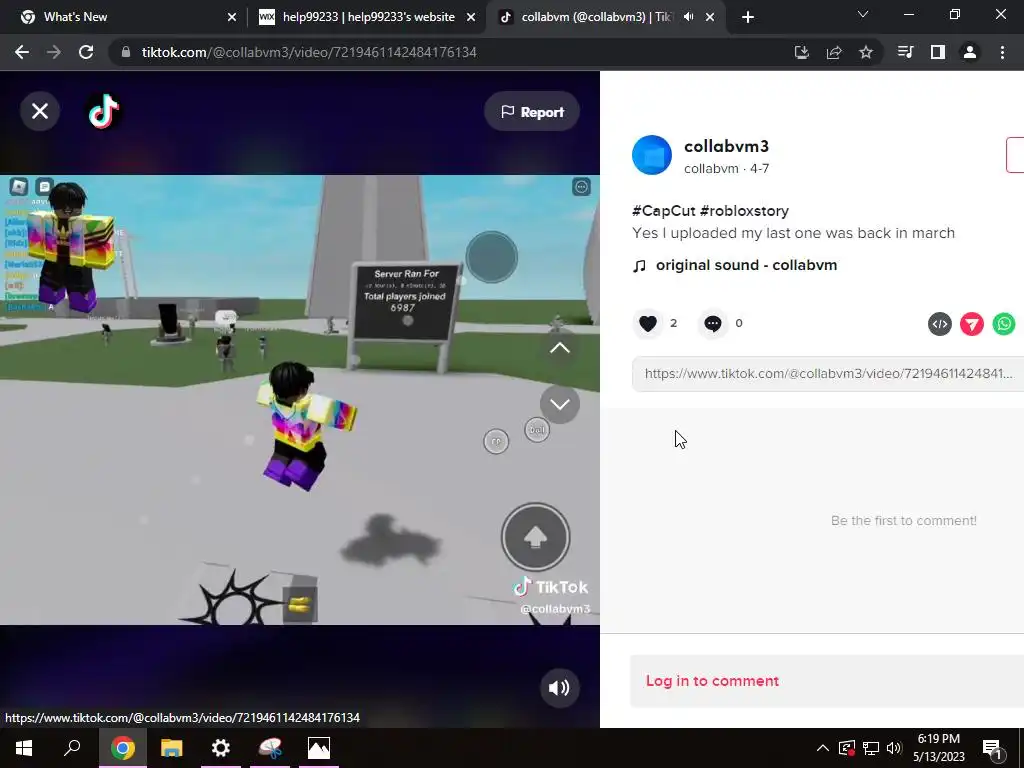This screenshot has width=1024, height=768.
Task: Bookmark this page star
Action: [866, 53]
